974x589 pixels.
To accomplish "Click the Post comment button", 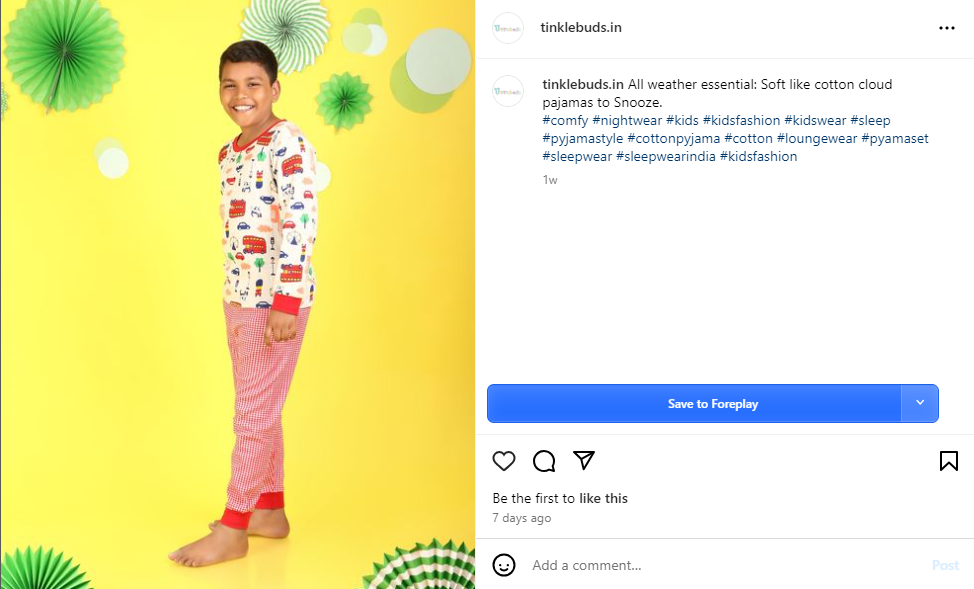I will point(945,565).
